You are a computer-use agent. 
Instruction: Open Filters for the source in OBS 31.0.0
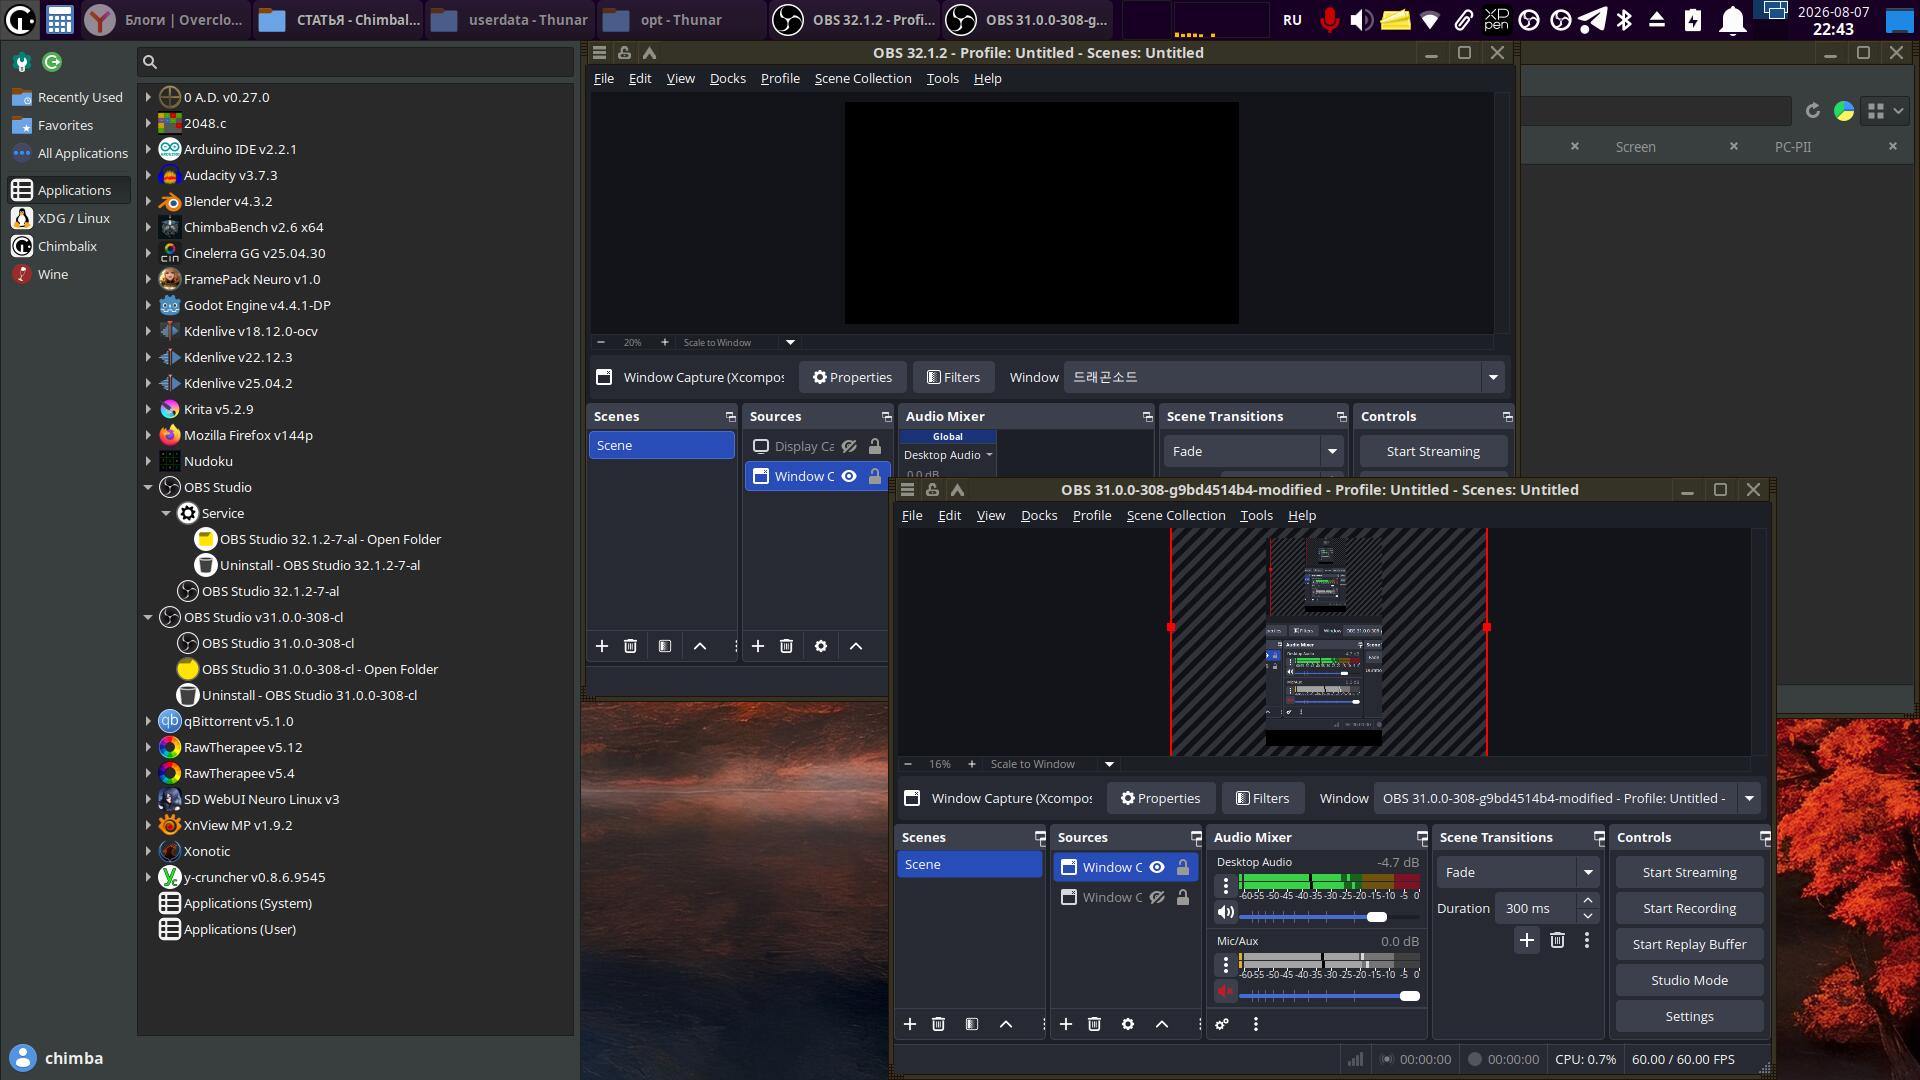(1263, 798)
